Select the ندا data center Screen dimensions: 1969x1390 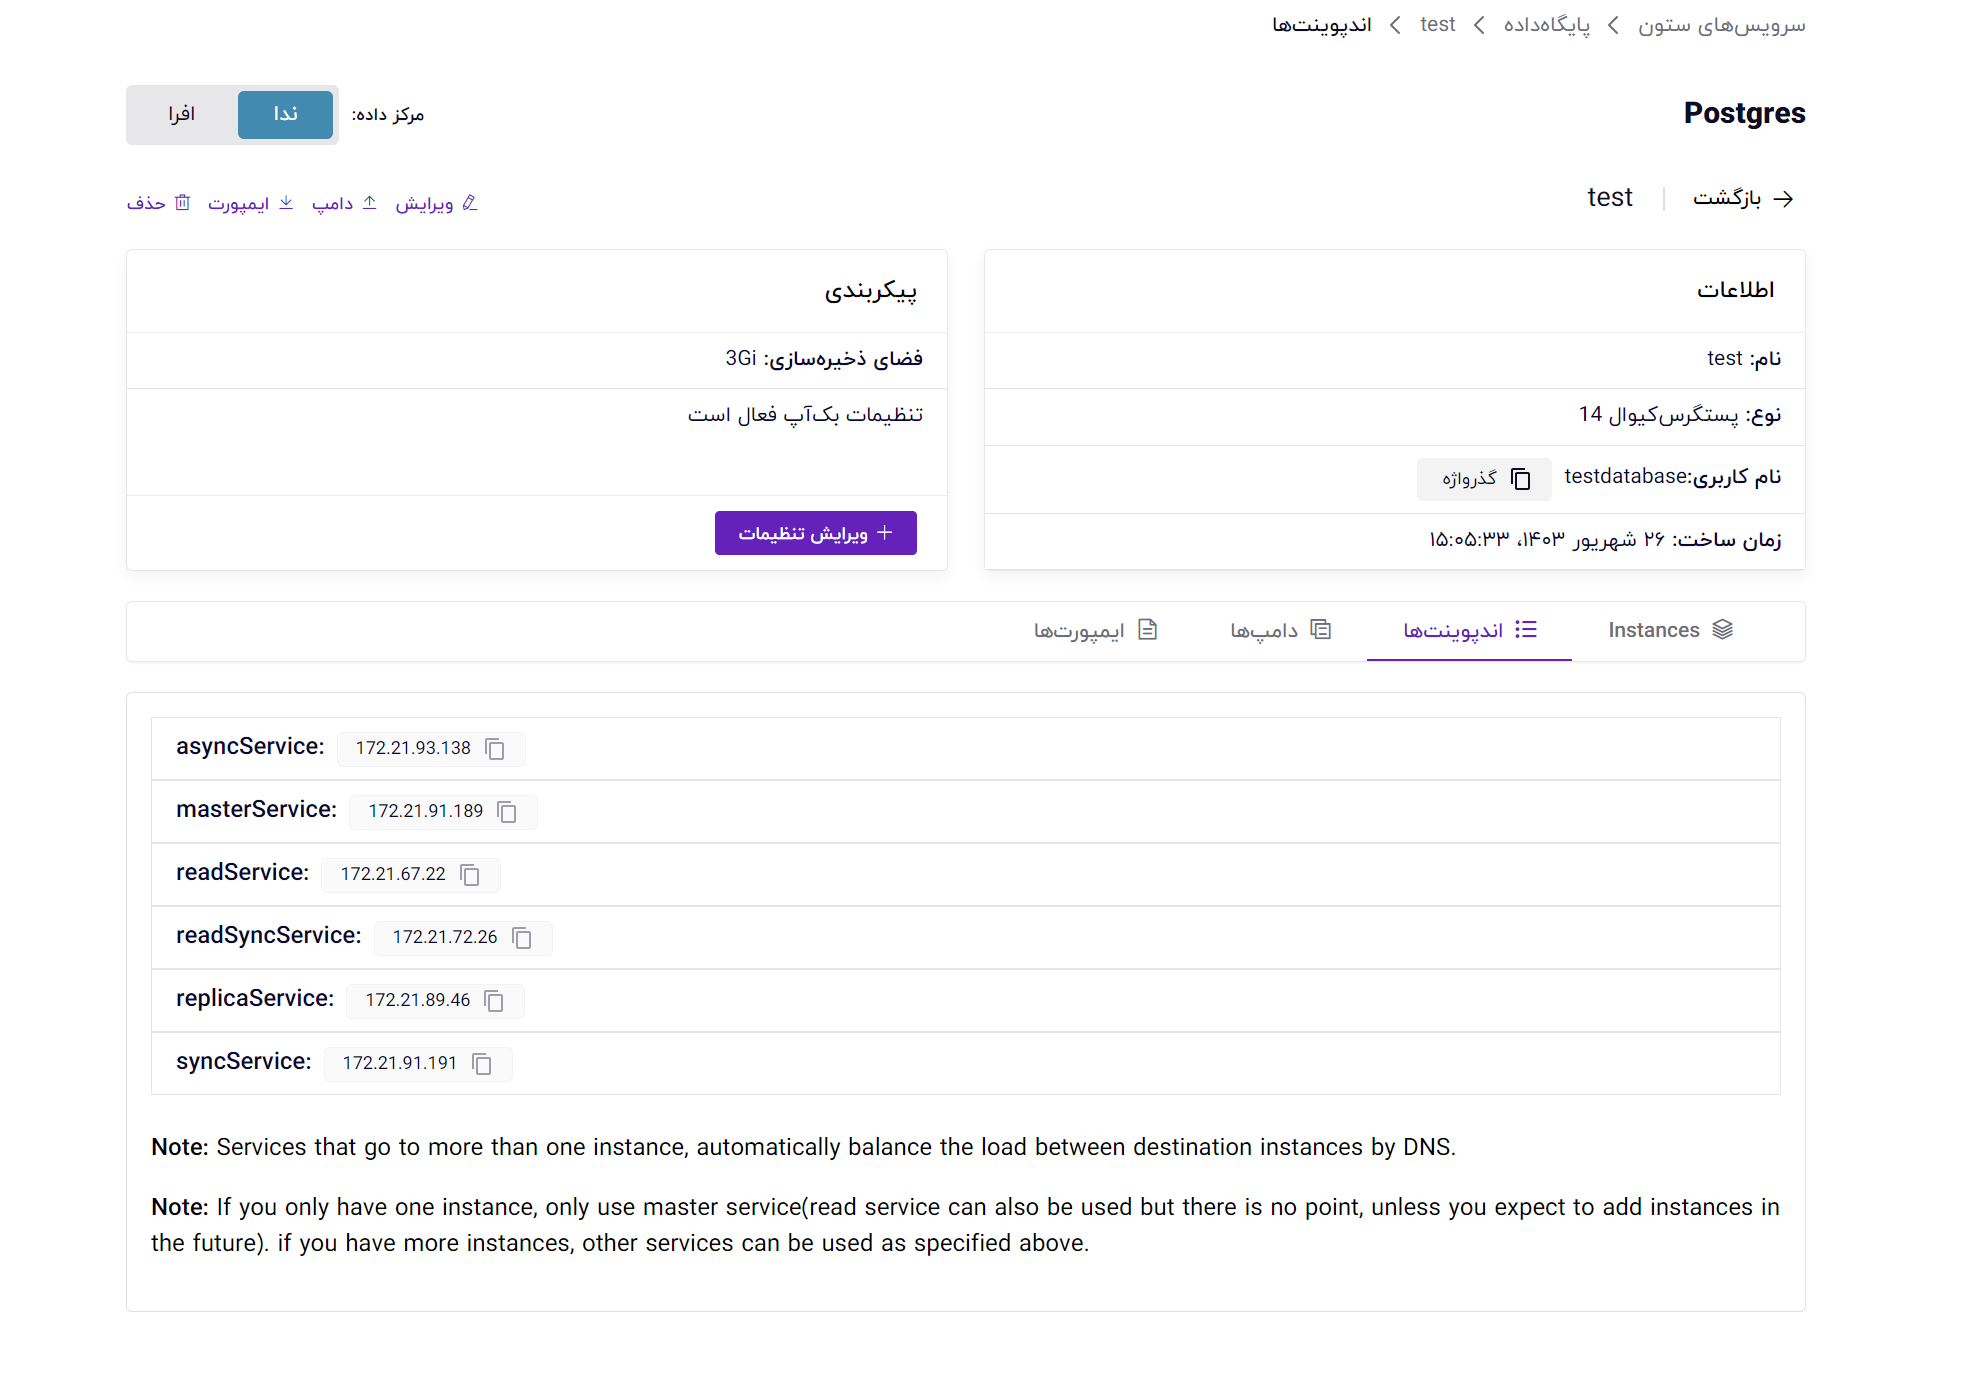point(285,114)
